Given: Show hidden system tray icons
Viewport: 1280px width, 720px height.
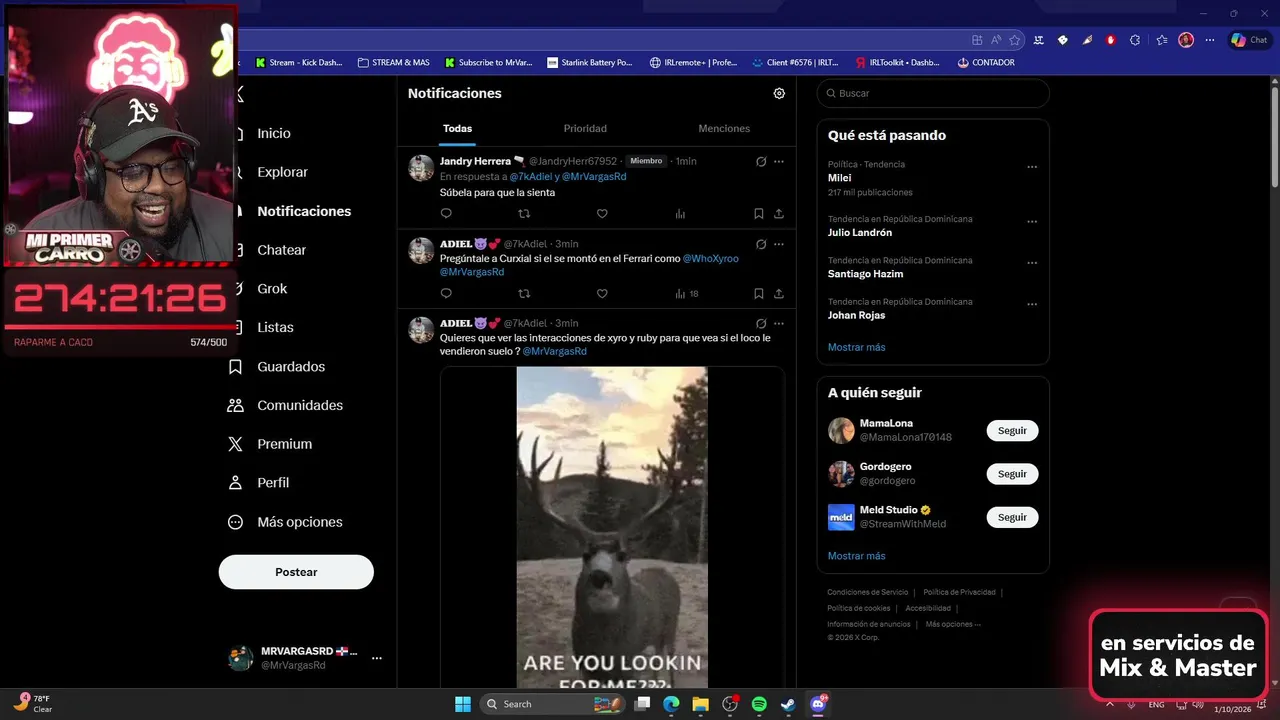Looking at the screenshot, I should point(1109,704).
